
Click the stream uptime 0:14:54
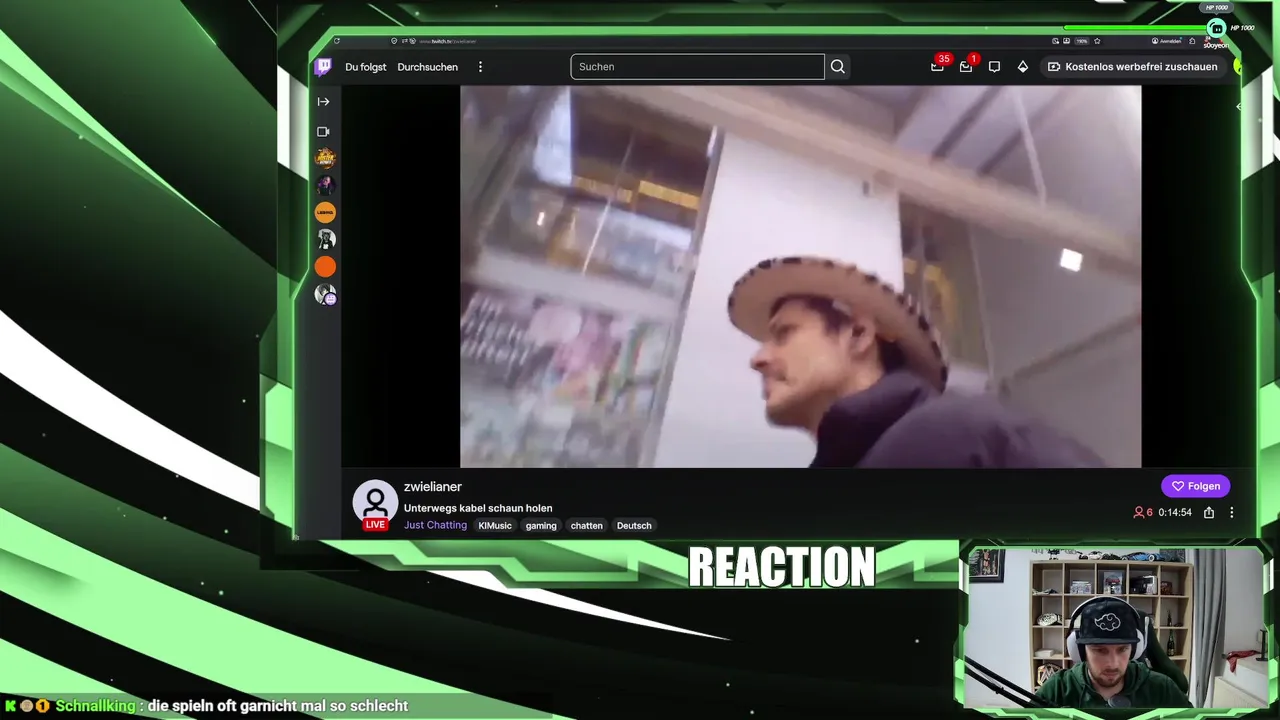tap(1175, 512)
